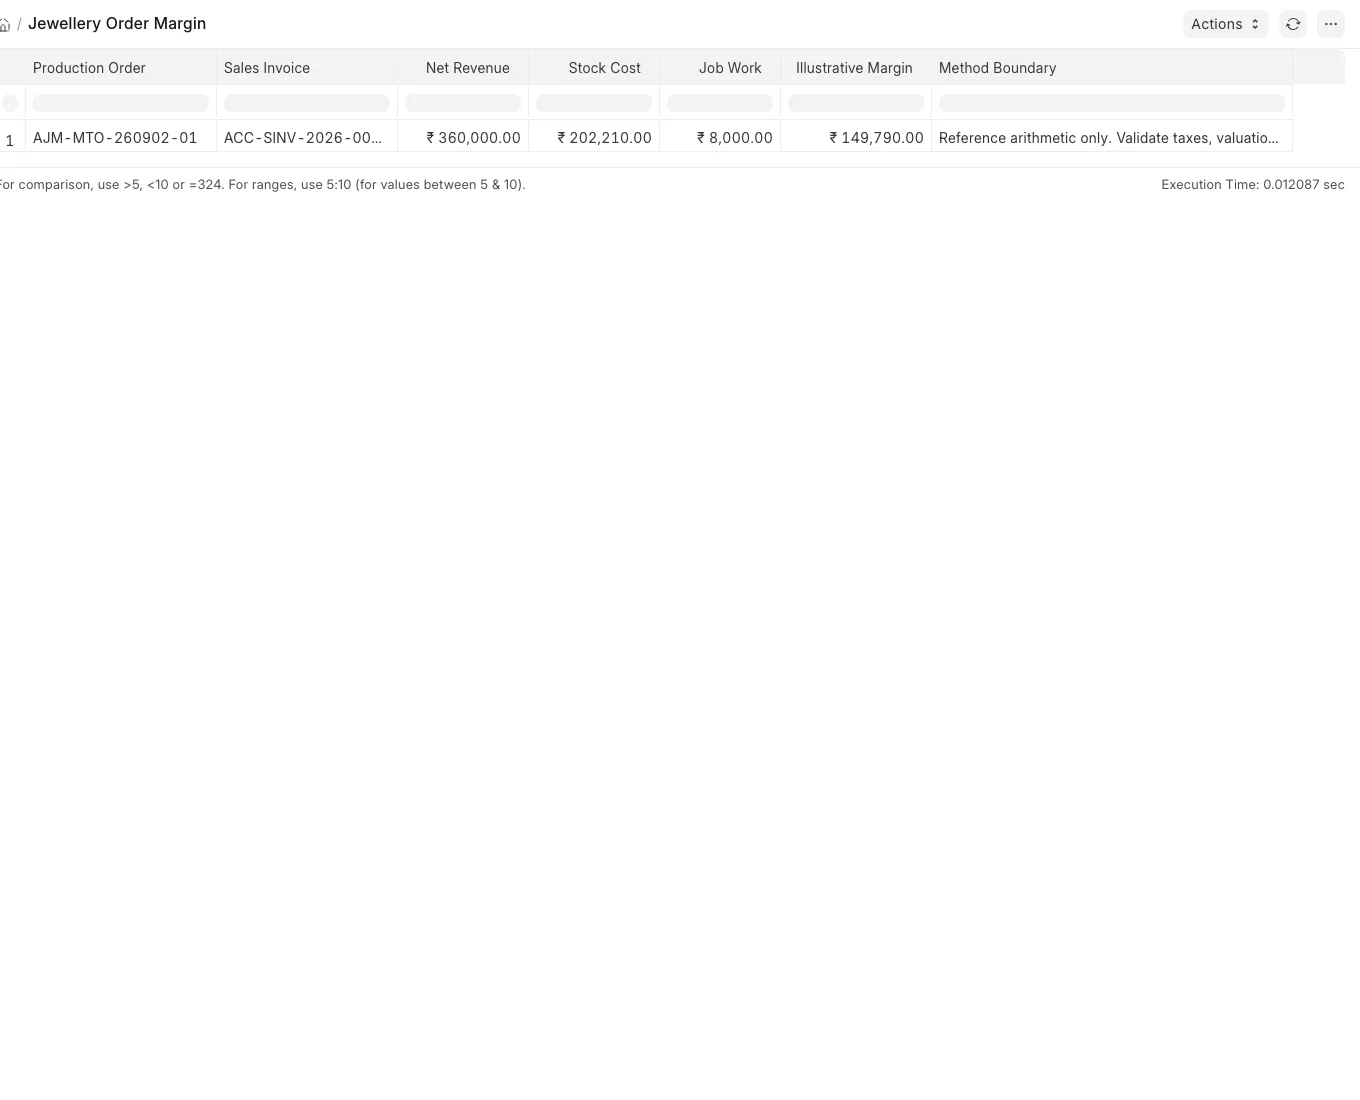Click the Execution Time text

1252,185
